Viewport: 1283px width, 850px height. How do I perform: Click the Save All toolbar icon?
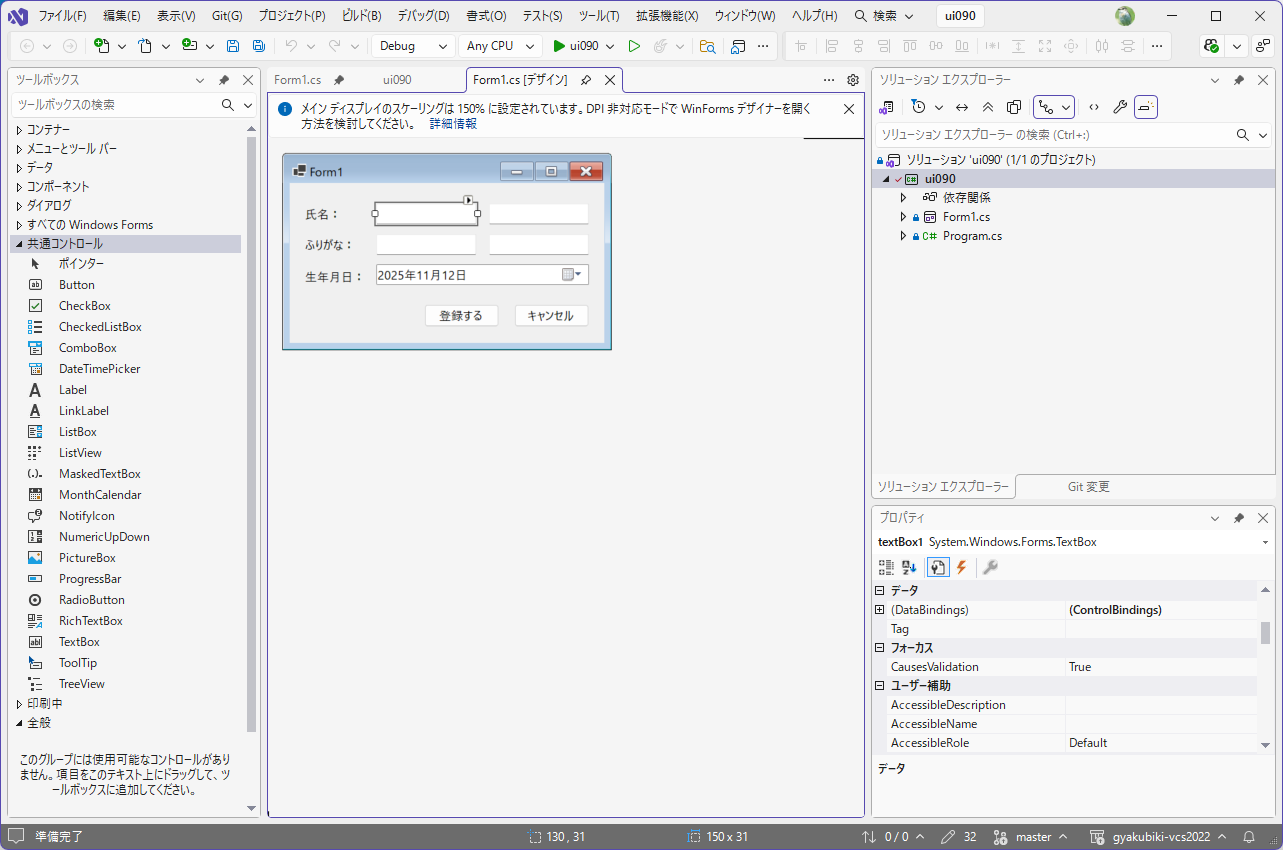259,46
